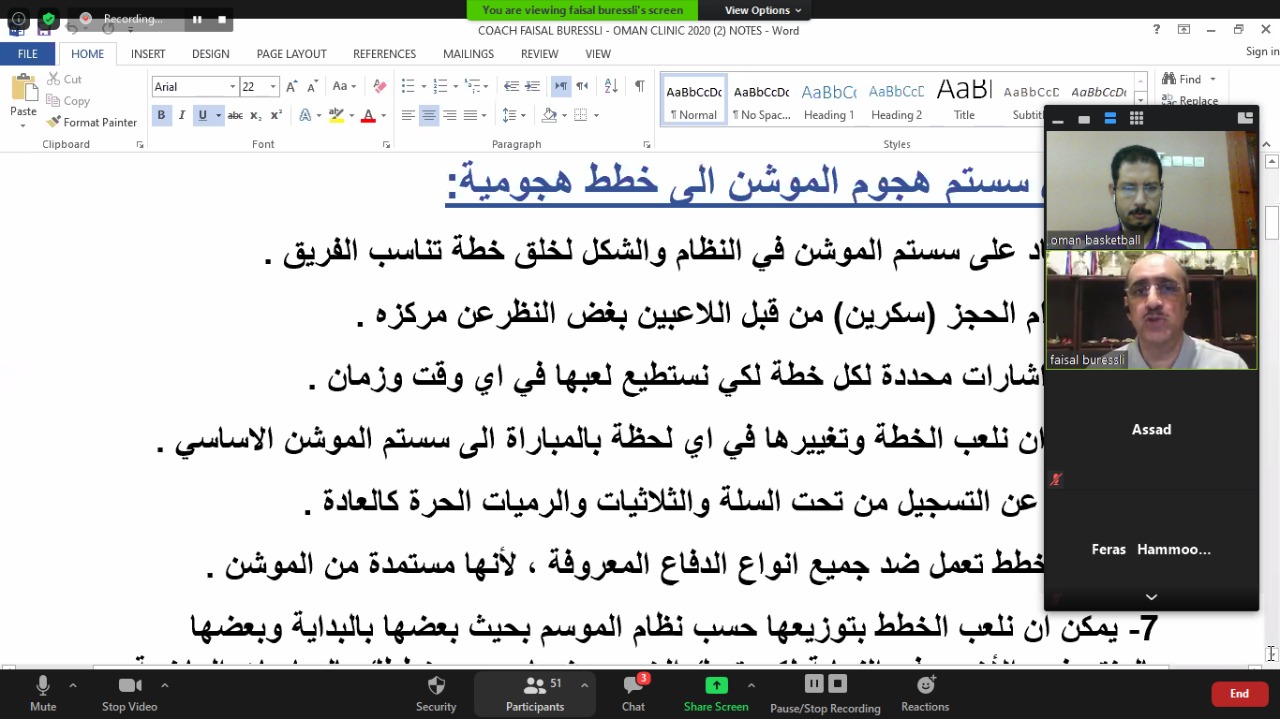Screen dimensions: 1280x719
Task: Open the font name dropdown (Arial)
Action: pos(233,87)
